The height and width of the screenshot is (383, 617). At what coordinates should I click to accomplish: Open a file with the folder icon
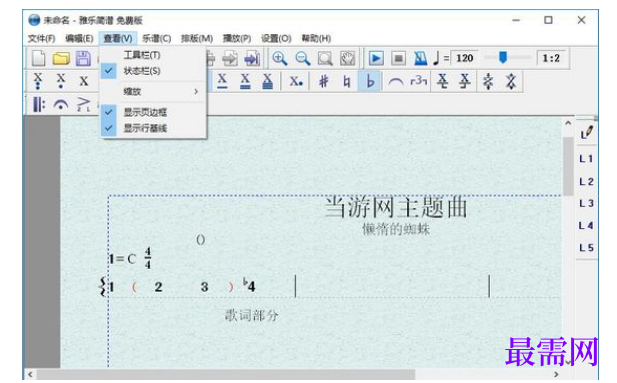(x=61, y=59)
